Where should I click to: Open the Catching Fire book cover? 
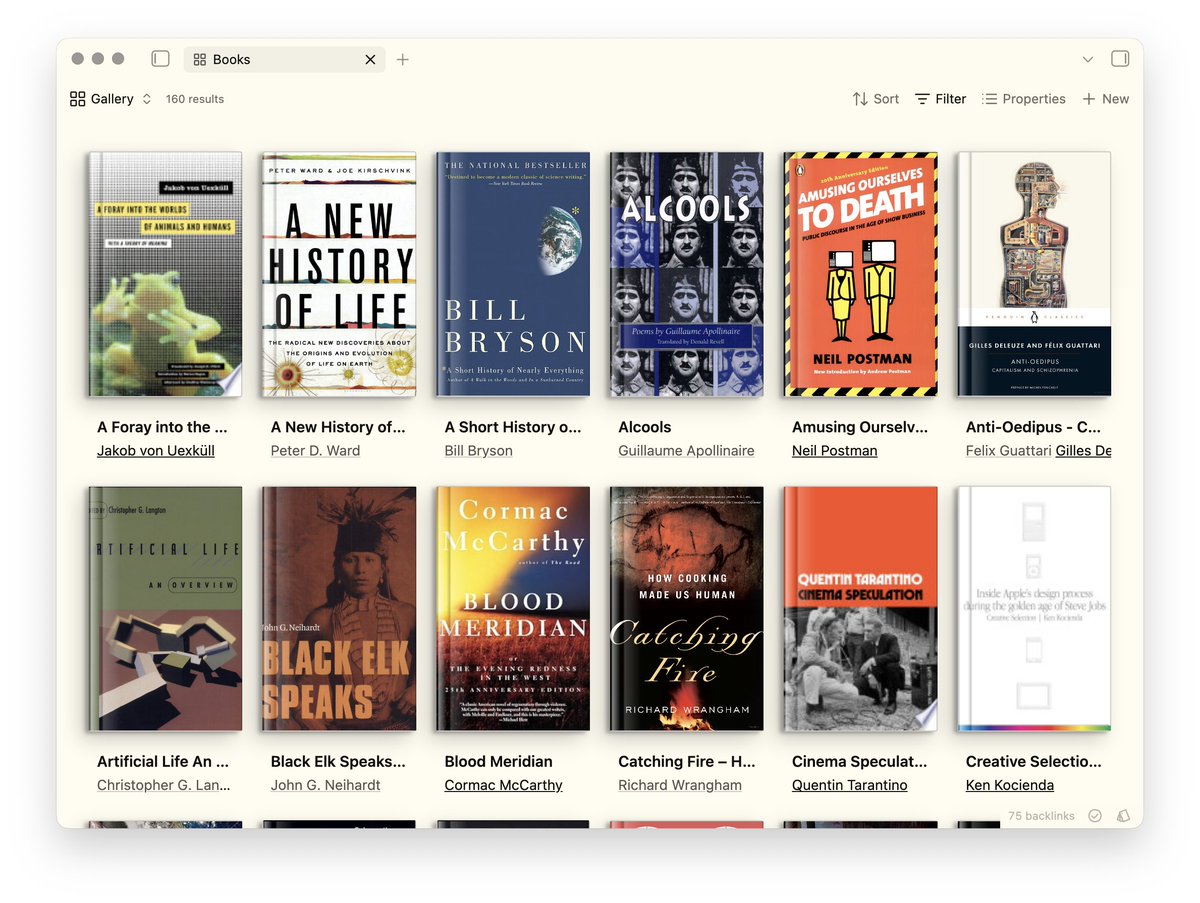686,609
